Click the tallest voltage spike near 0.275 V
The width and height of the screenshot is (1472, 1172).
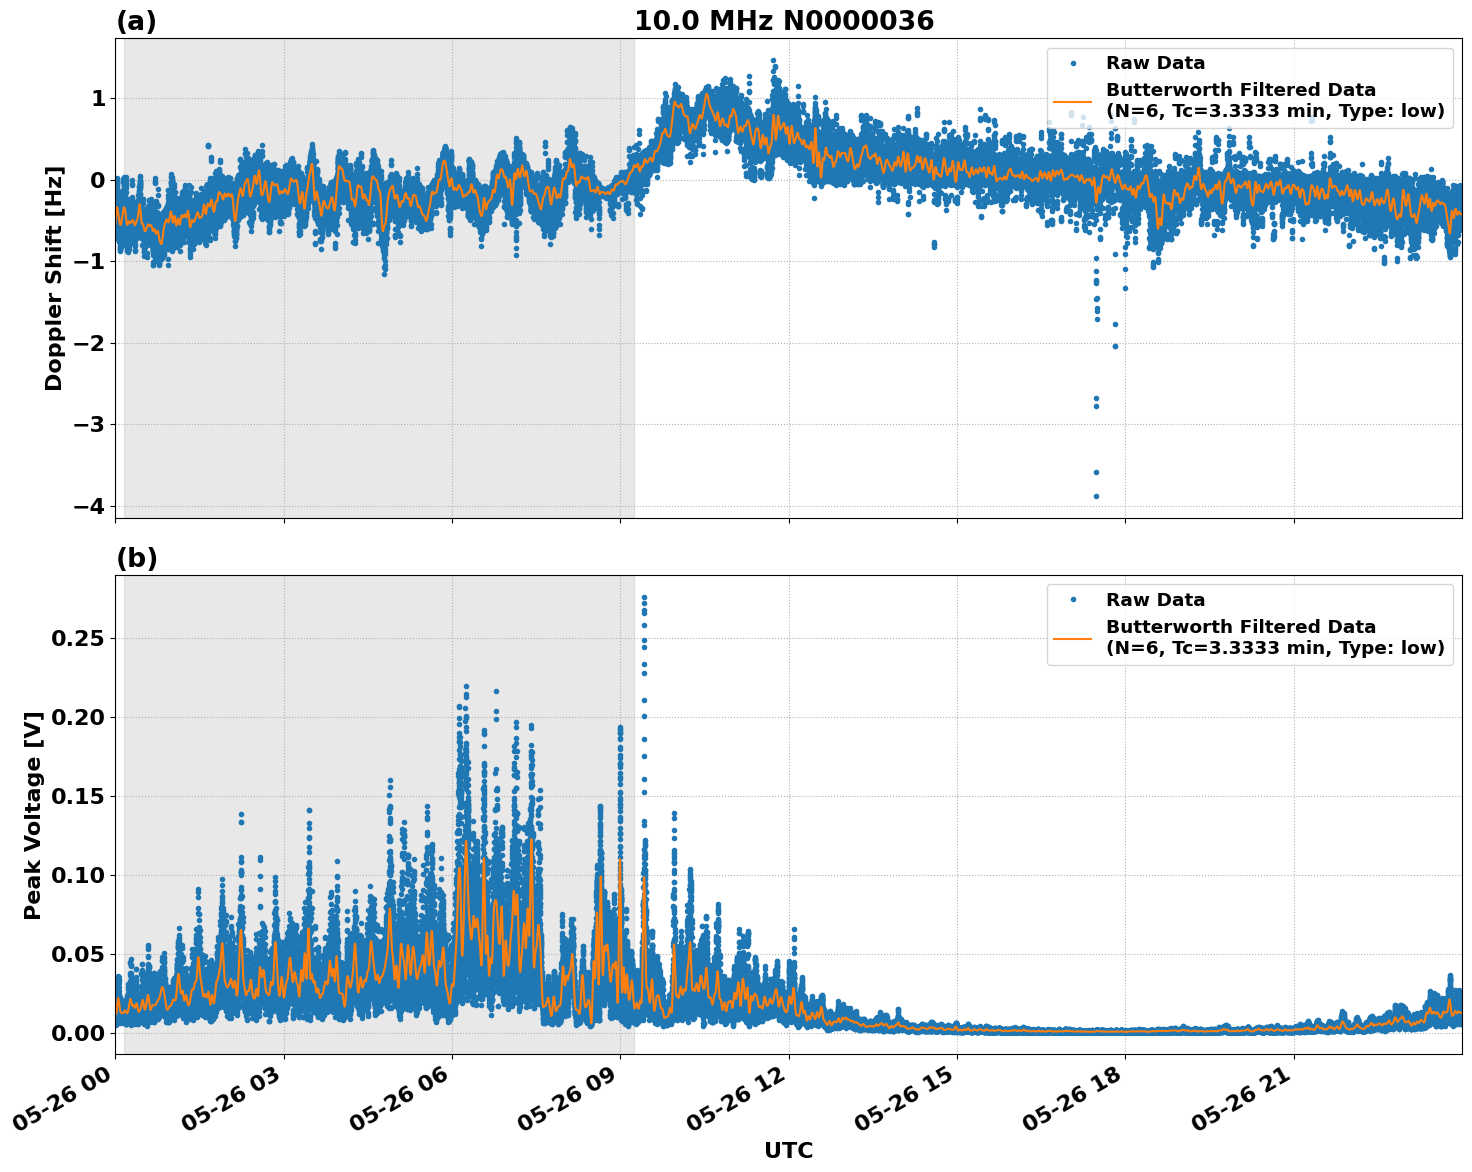(x=644, y=596)
